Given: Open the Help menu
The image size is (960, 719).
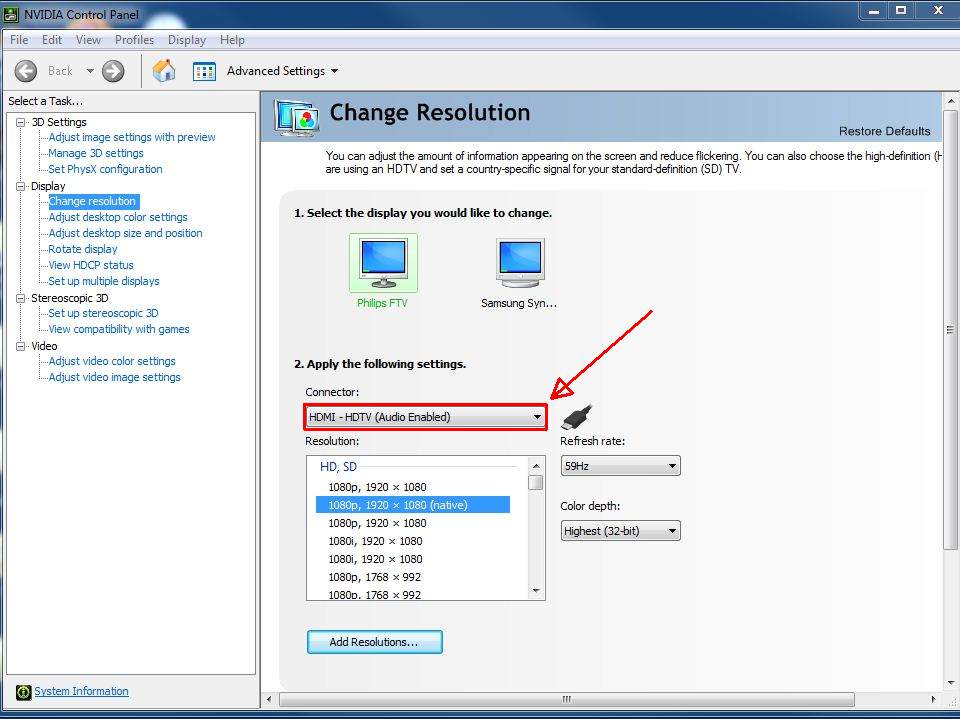Looking at the screenshot, I should coord(232,40).
